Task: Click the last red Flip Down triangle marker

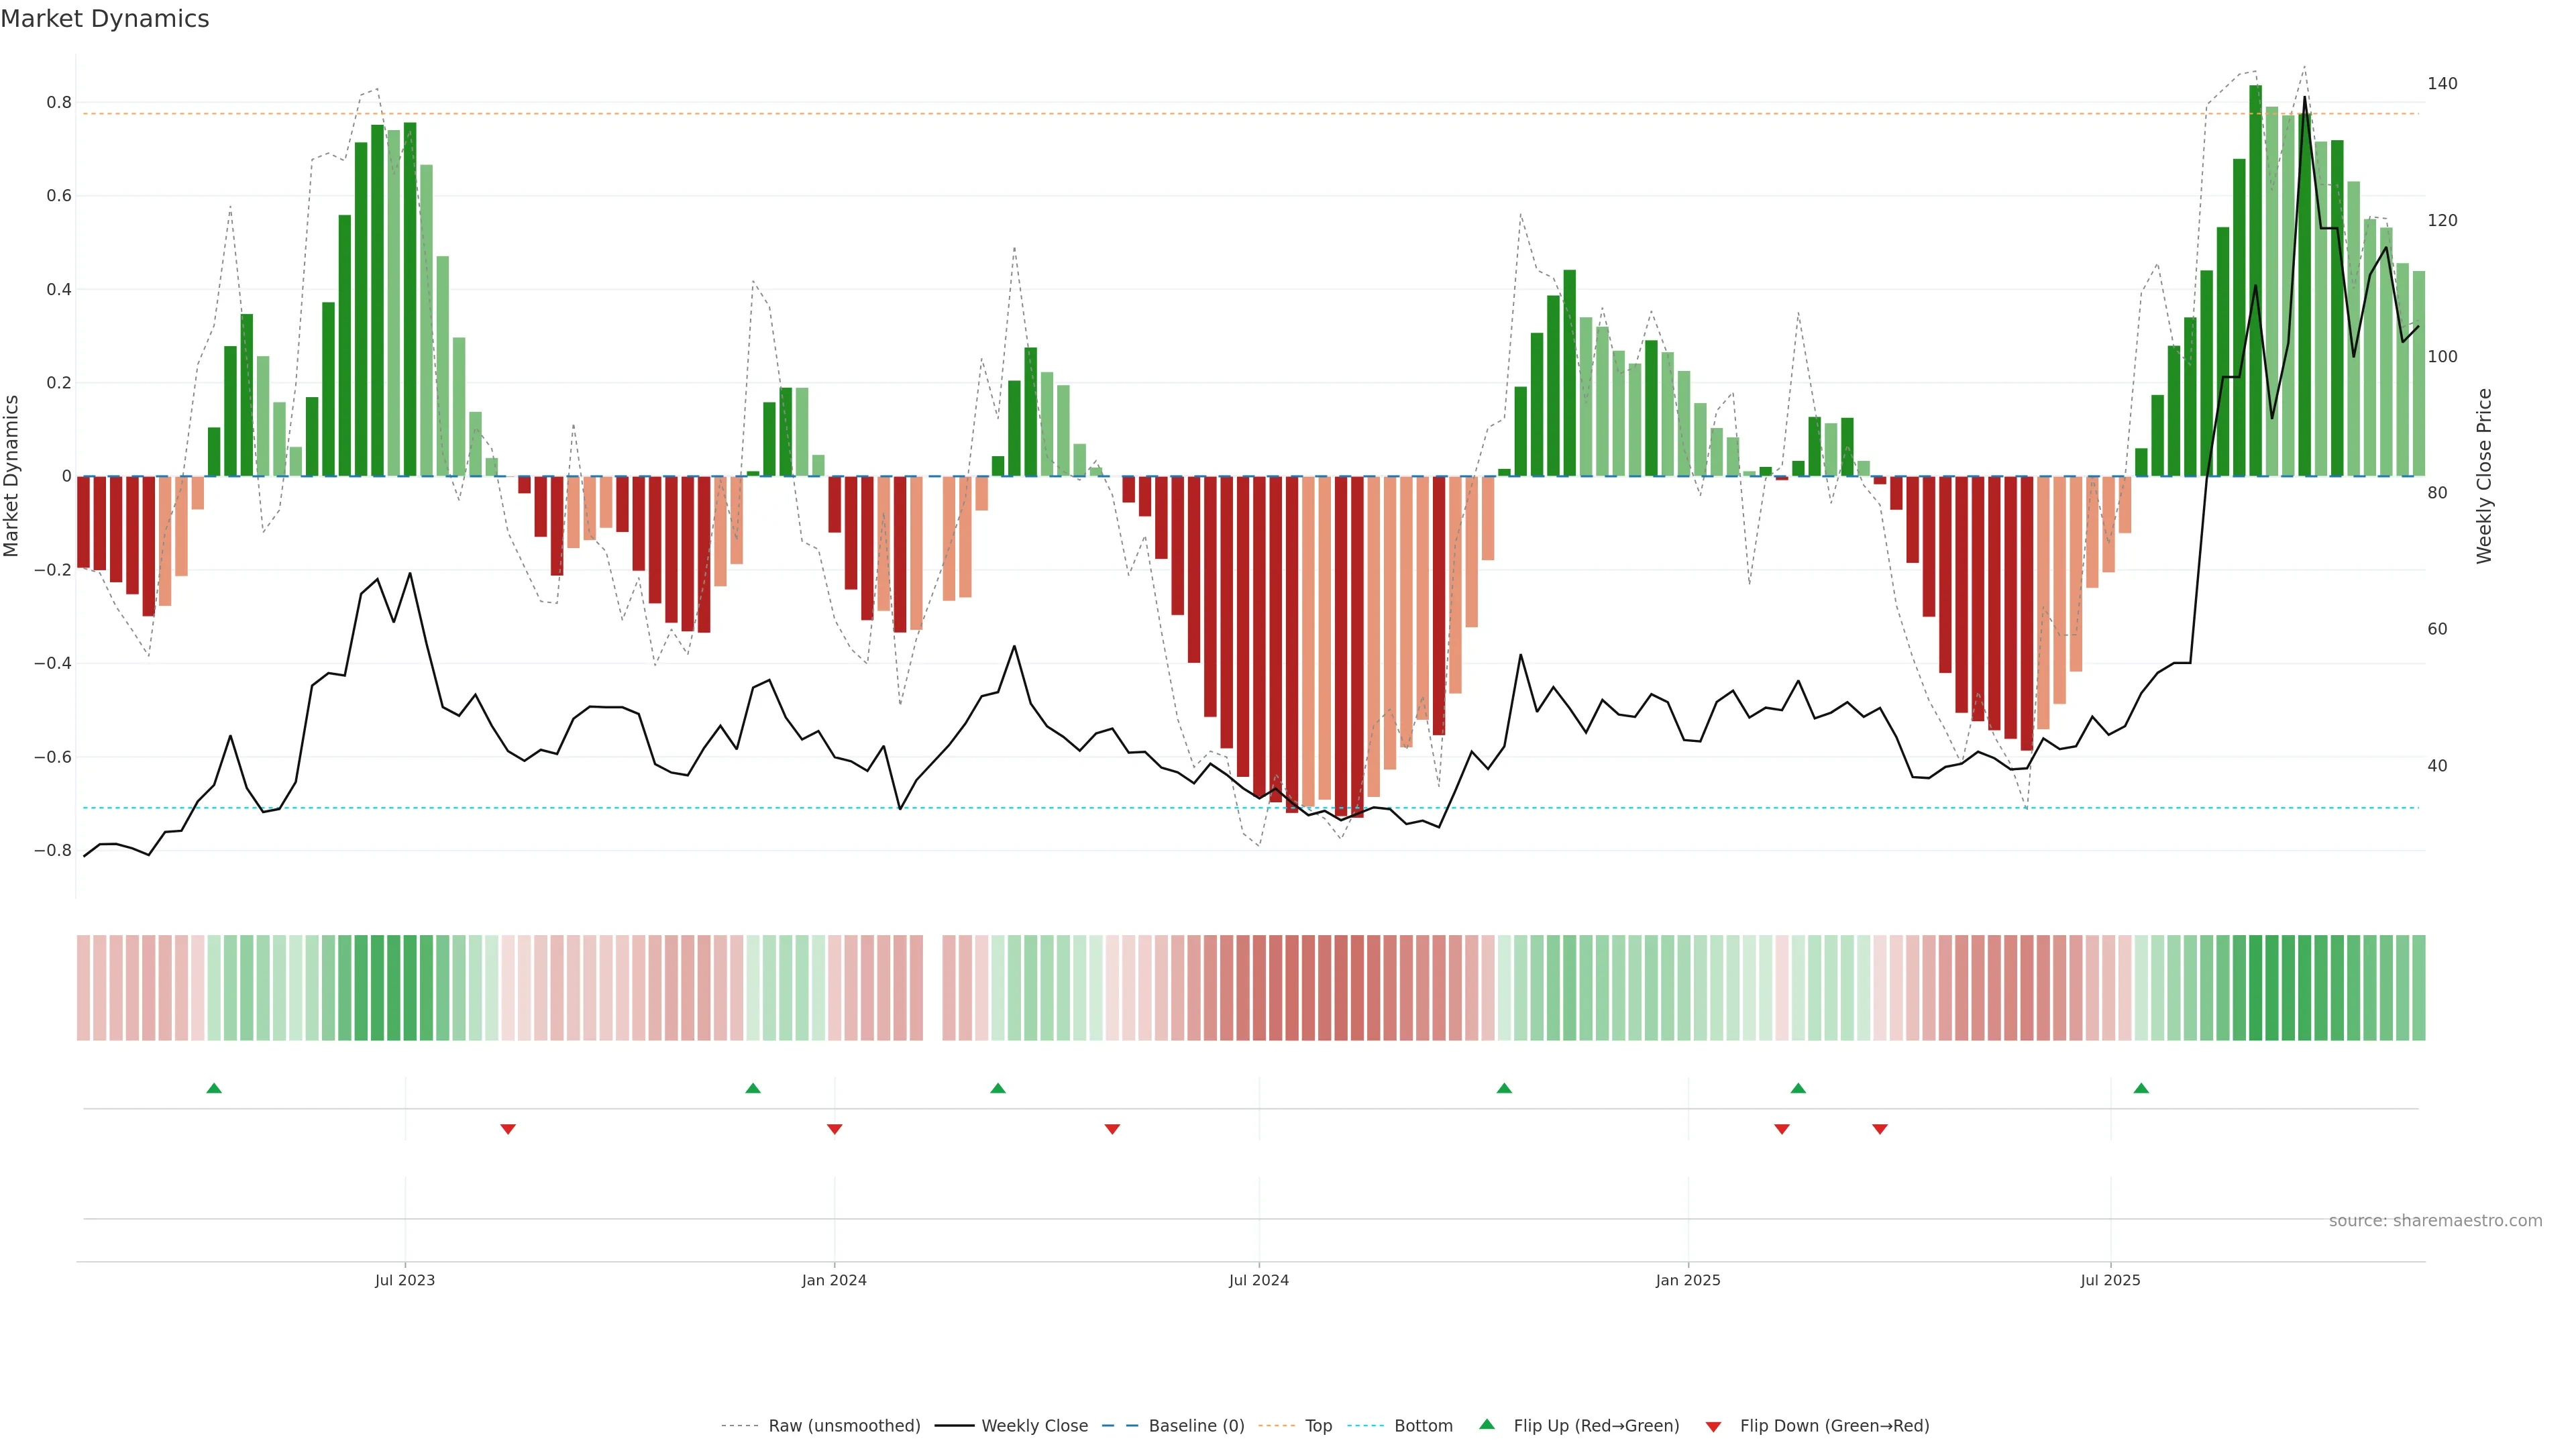Action: 1880,1129
